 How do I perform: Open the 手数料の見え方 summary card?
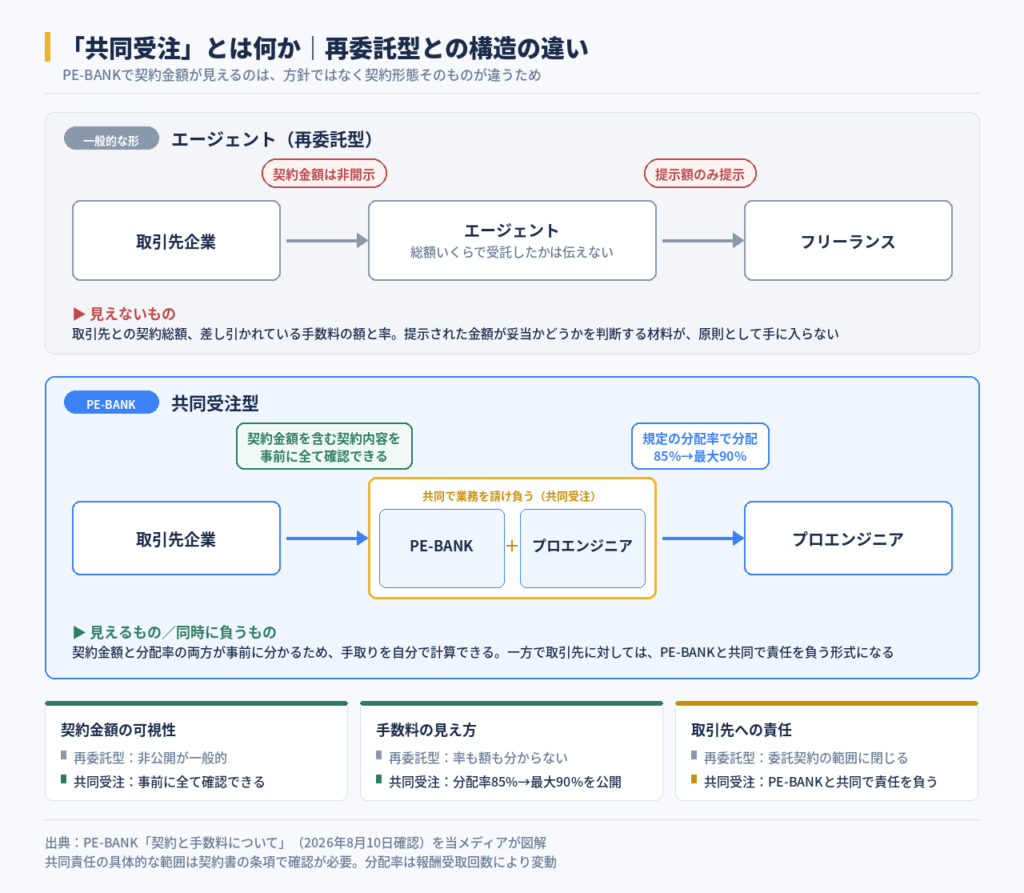(511, 751)
